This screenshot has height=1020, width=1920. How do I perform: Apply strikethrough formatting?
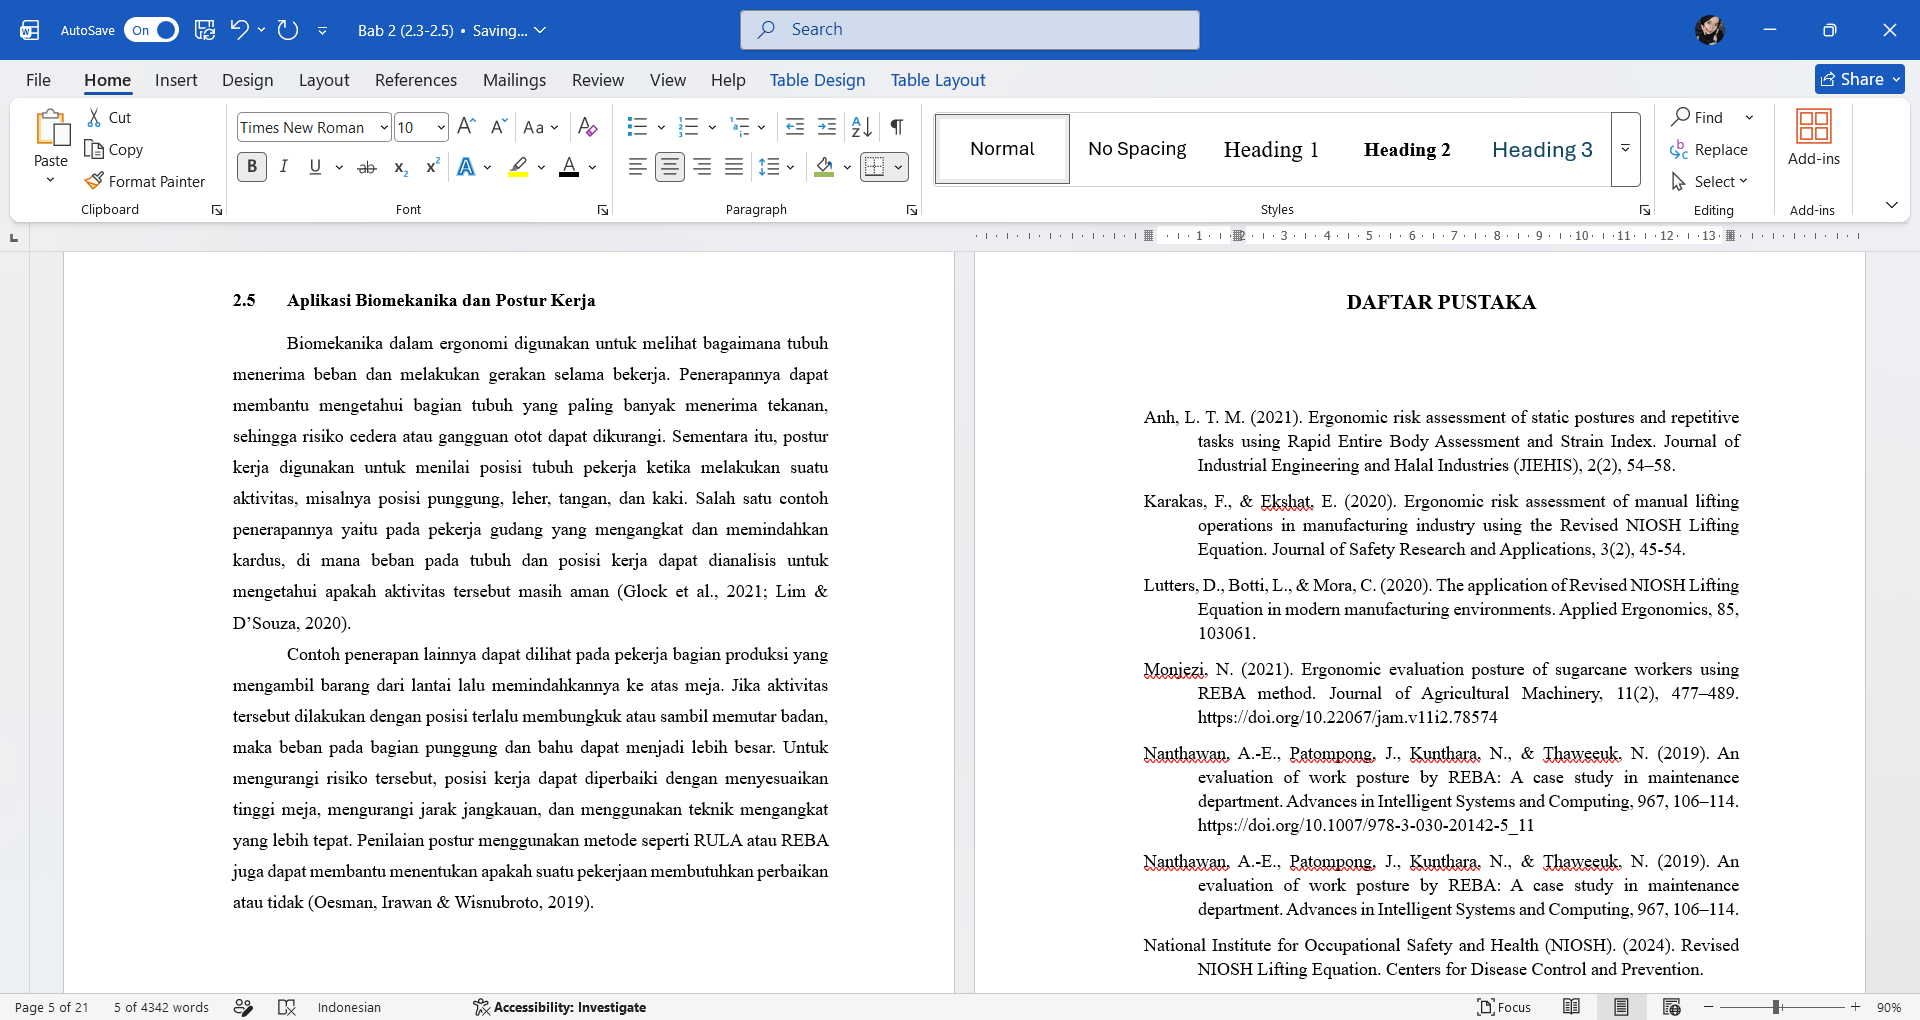click(367, 167)
